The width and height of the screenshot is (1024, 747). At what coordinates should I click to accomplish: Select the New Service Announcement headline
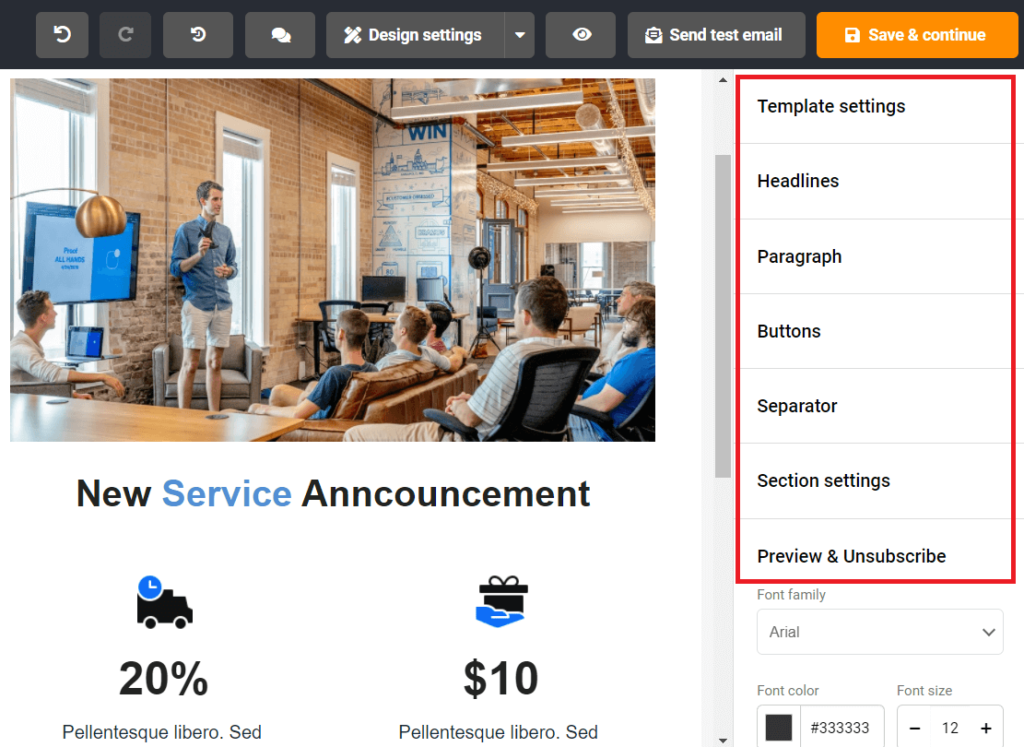[333, 493]
